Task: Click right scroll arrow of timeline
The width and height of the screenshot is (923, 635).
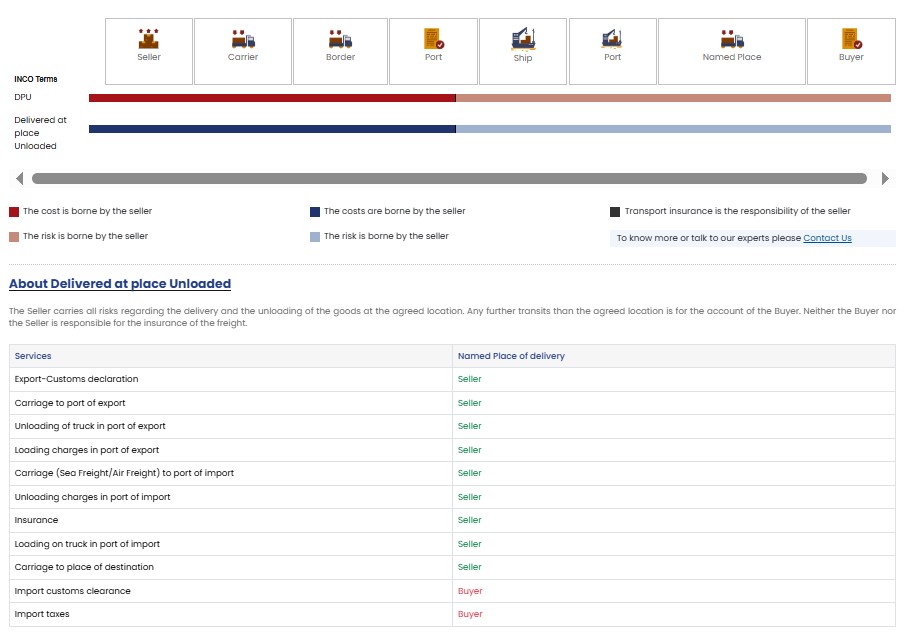Action: [x=884, y=179]
